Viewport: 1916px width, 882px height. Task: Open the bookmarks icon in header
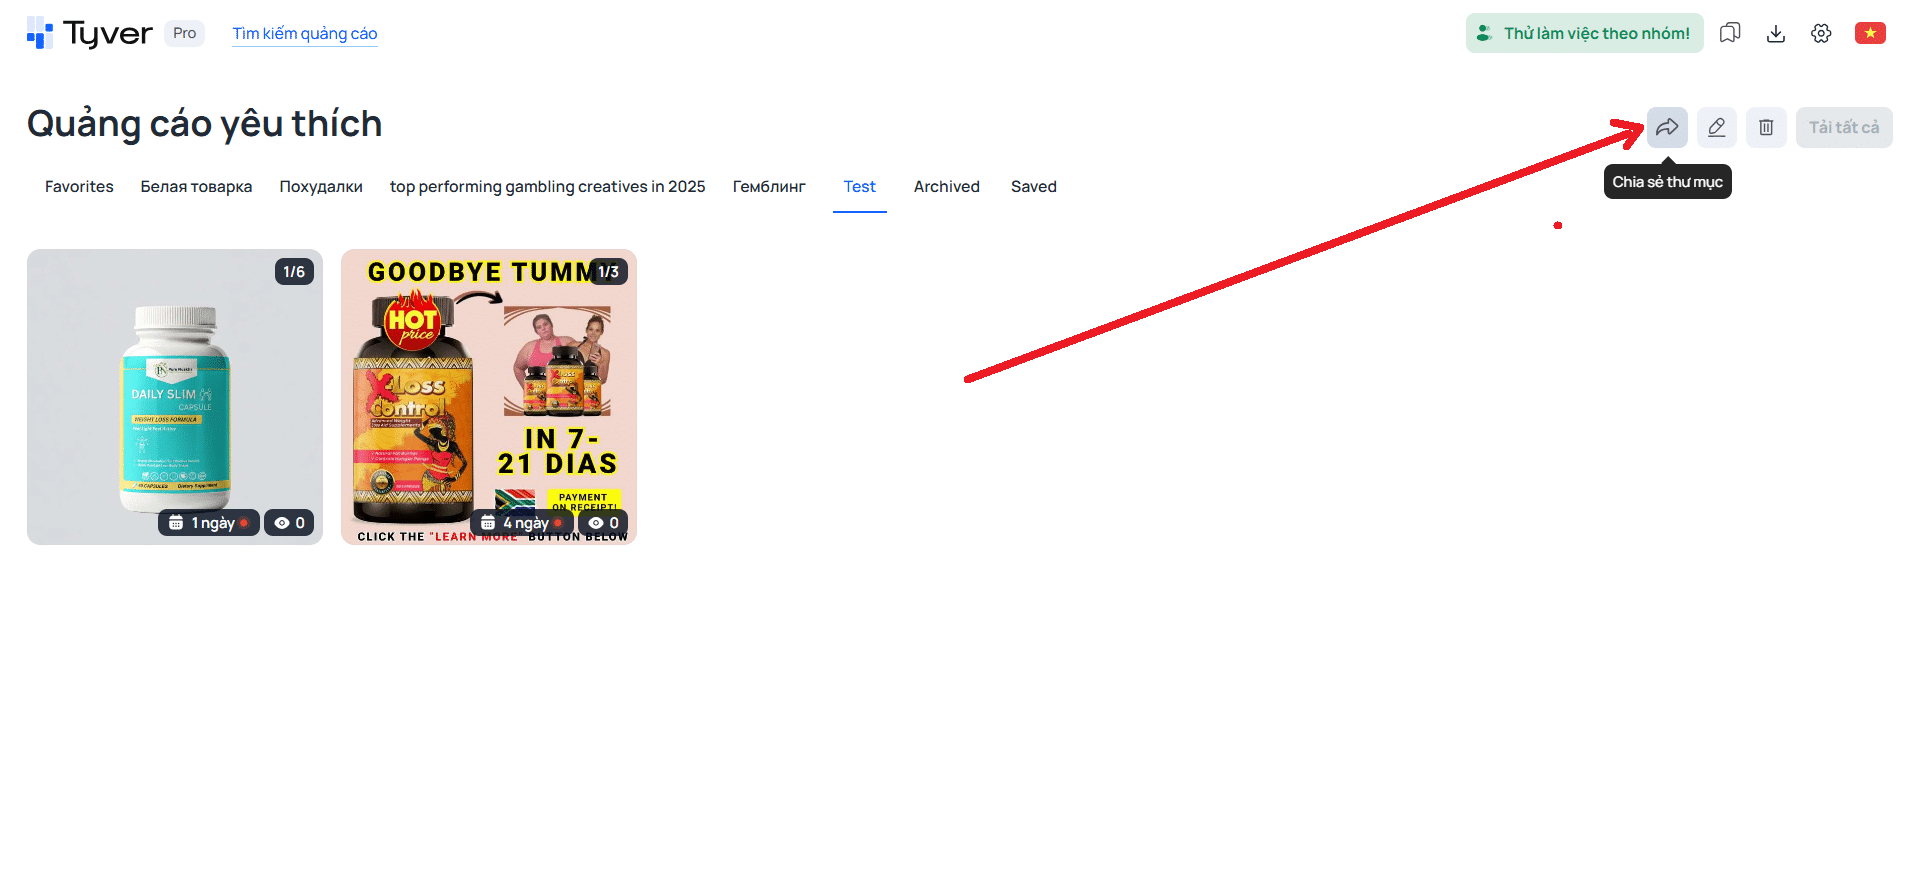tap(1730, 33)
